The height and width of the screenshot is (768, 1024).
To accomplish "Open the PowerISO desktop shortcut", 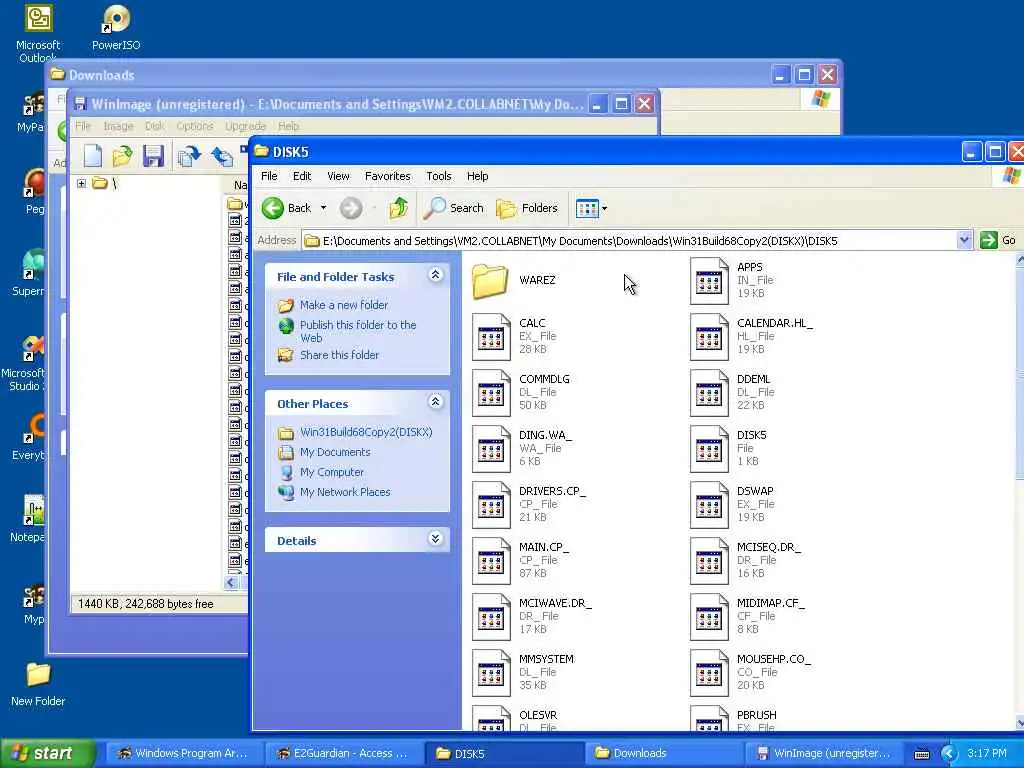I will [116, 28].
